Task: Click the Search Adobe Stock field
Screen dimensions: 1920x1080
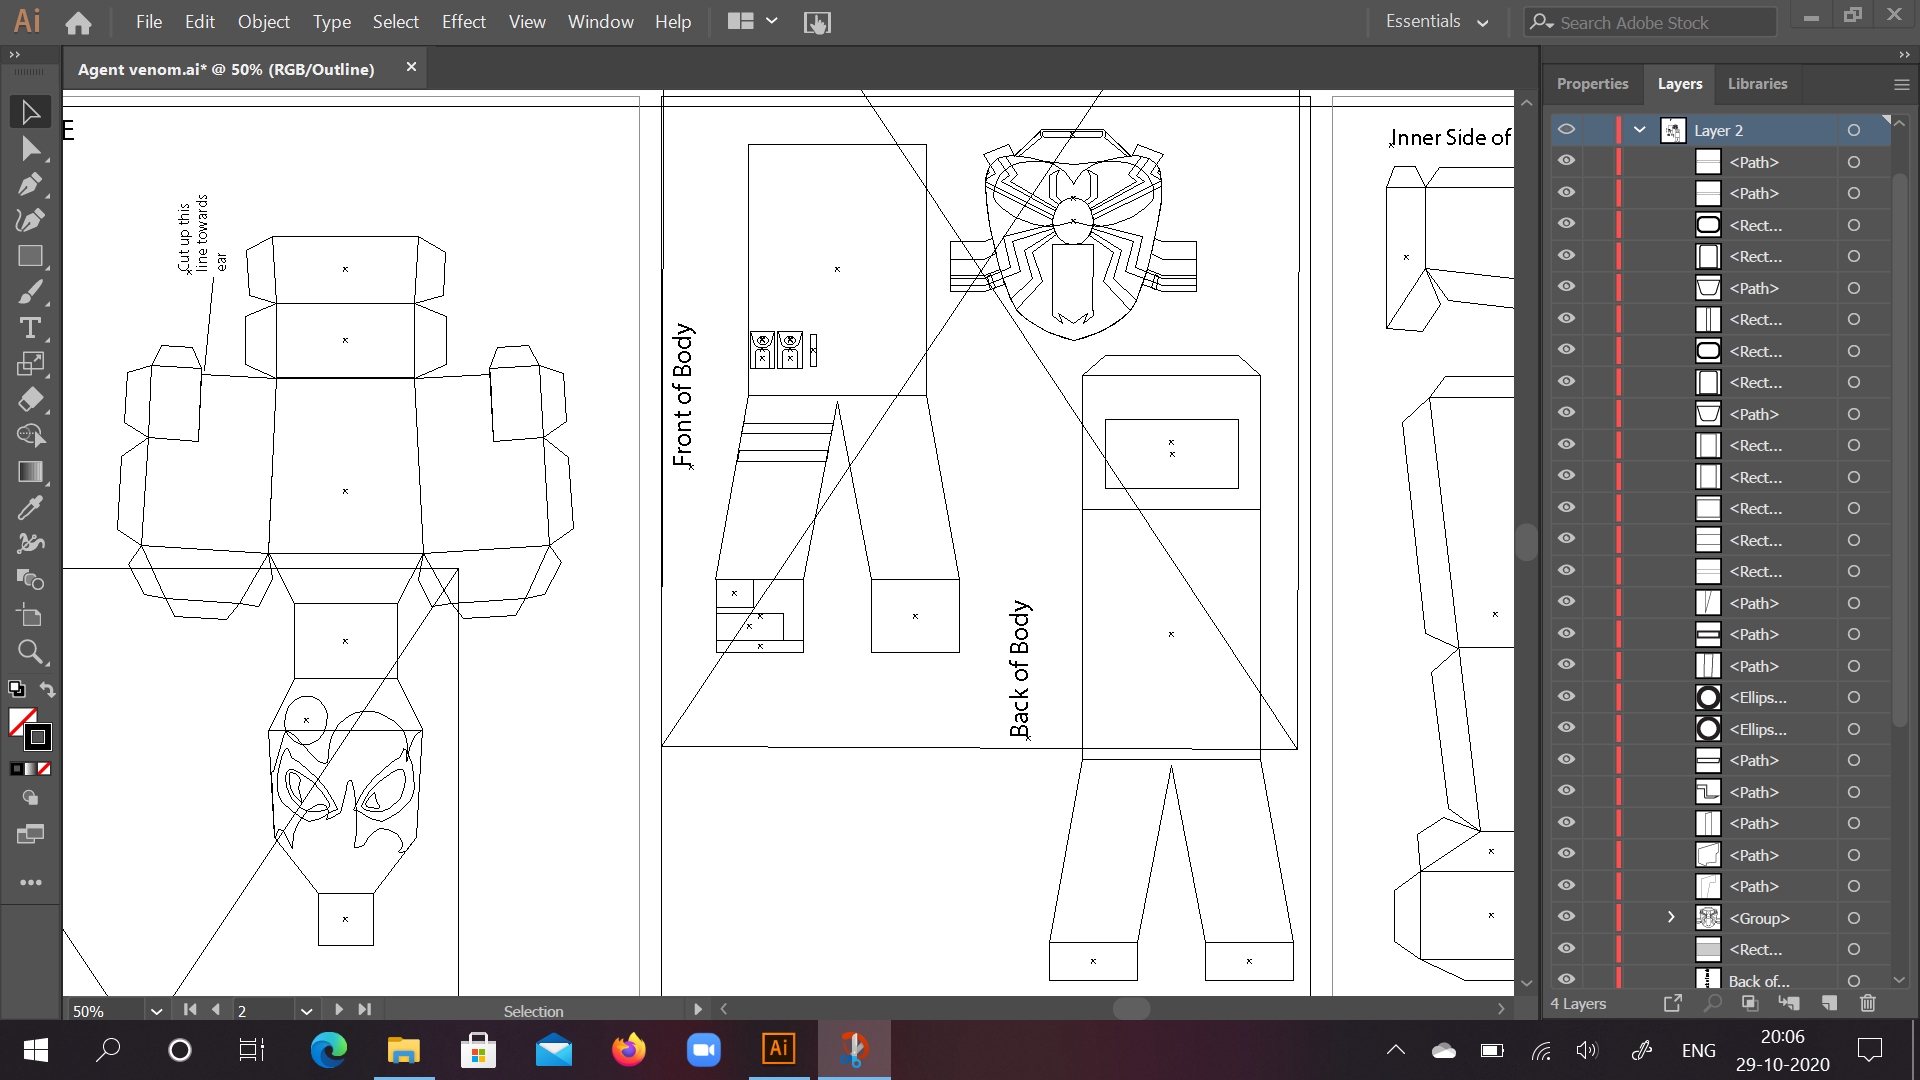Action: pos(1660,22)
